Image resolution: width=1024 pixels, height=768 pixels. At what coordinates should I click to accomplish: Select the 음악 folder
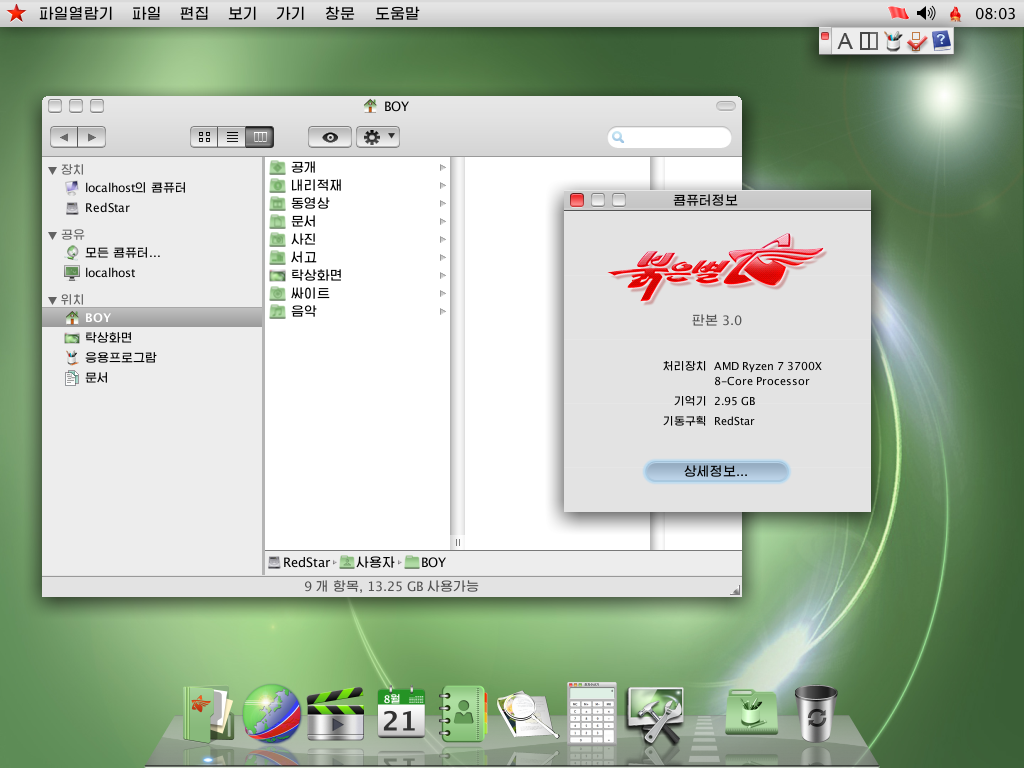pos(357,311)
